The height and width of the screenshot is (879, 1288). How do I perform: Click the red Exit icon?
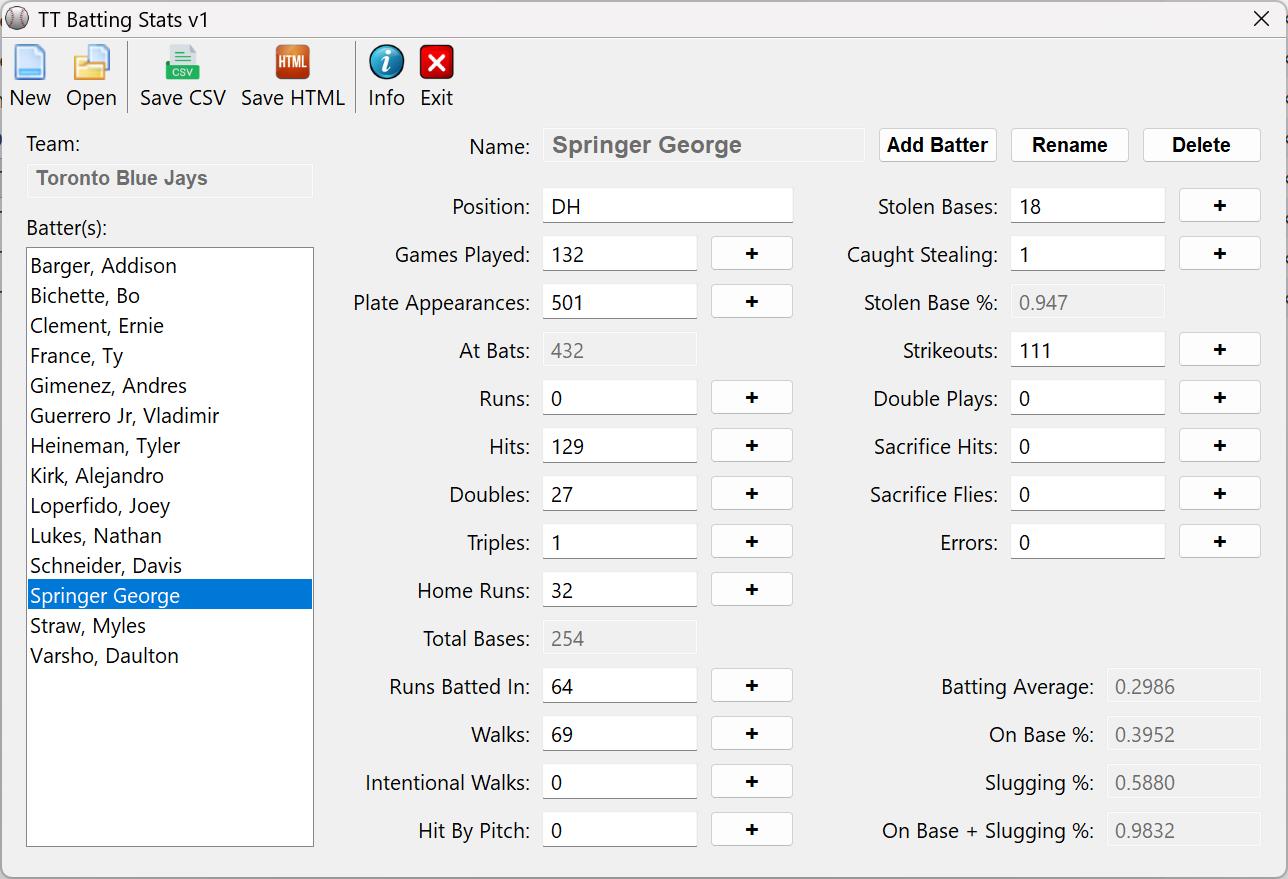[x=436, y=64]
